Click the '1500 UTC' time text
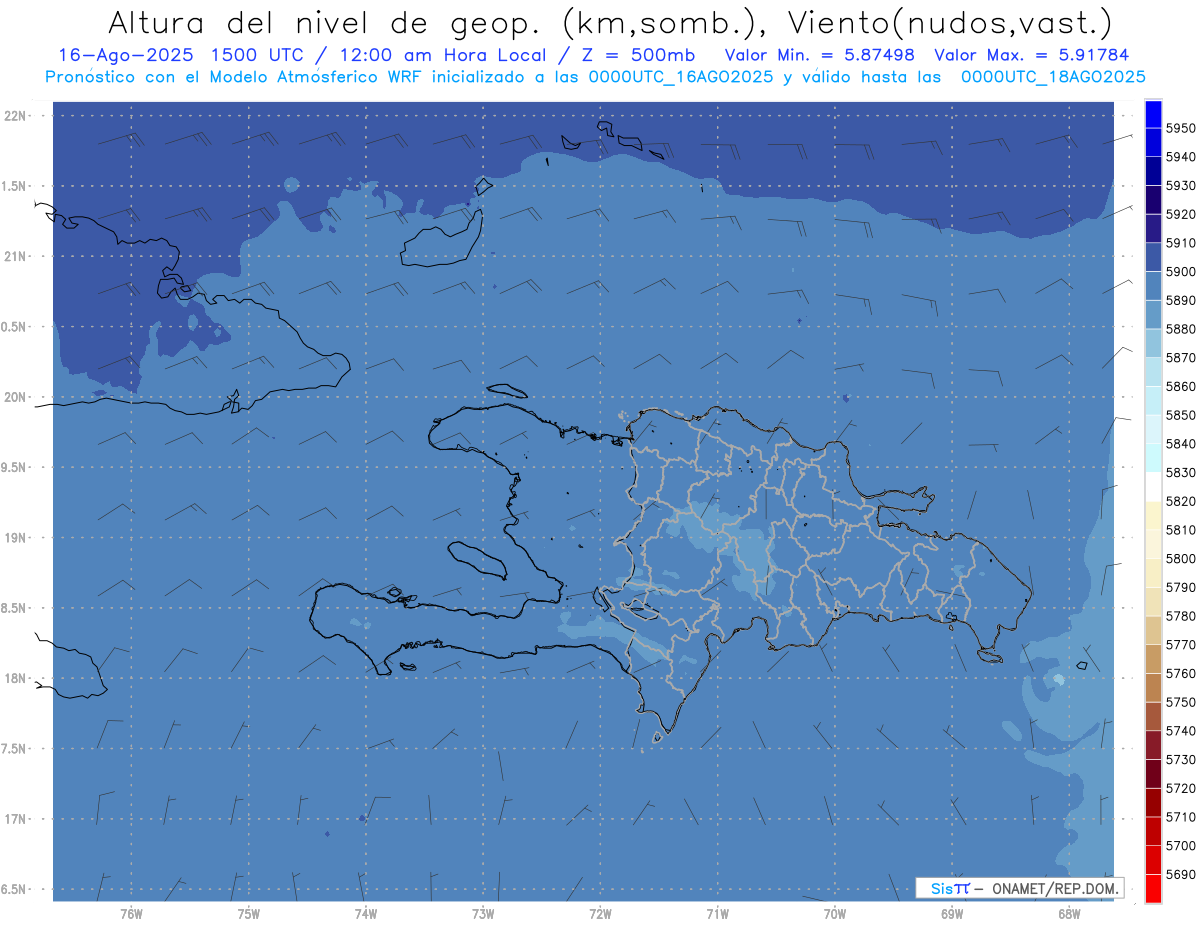The image size is (1200, 927). [257, 55]
